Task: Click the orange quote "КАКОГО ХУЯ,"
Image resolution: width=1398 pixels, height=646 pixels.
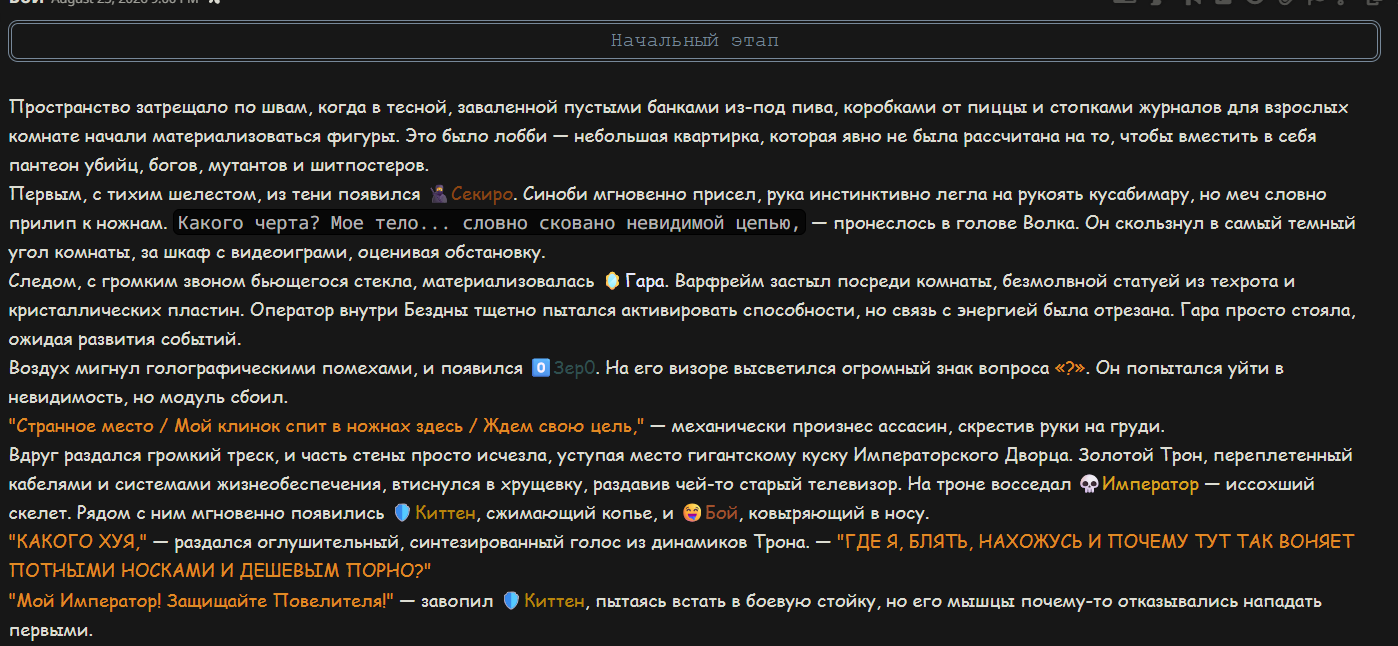Action: tap(78, 542)
